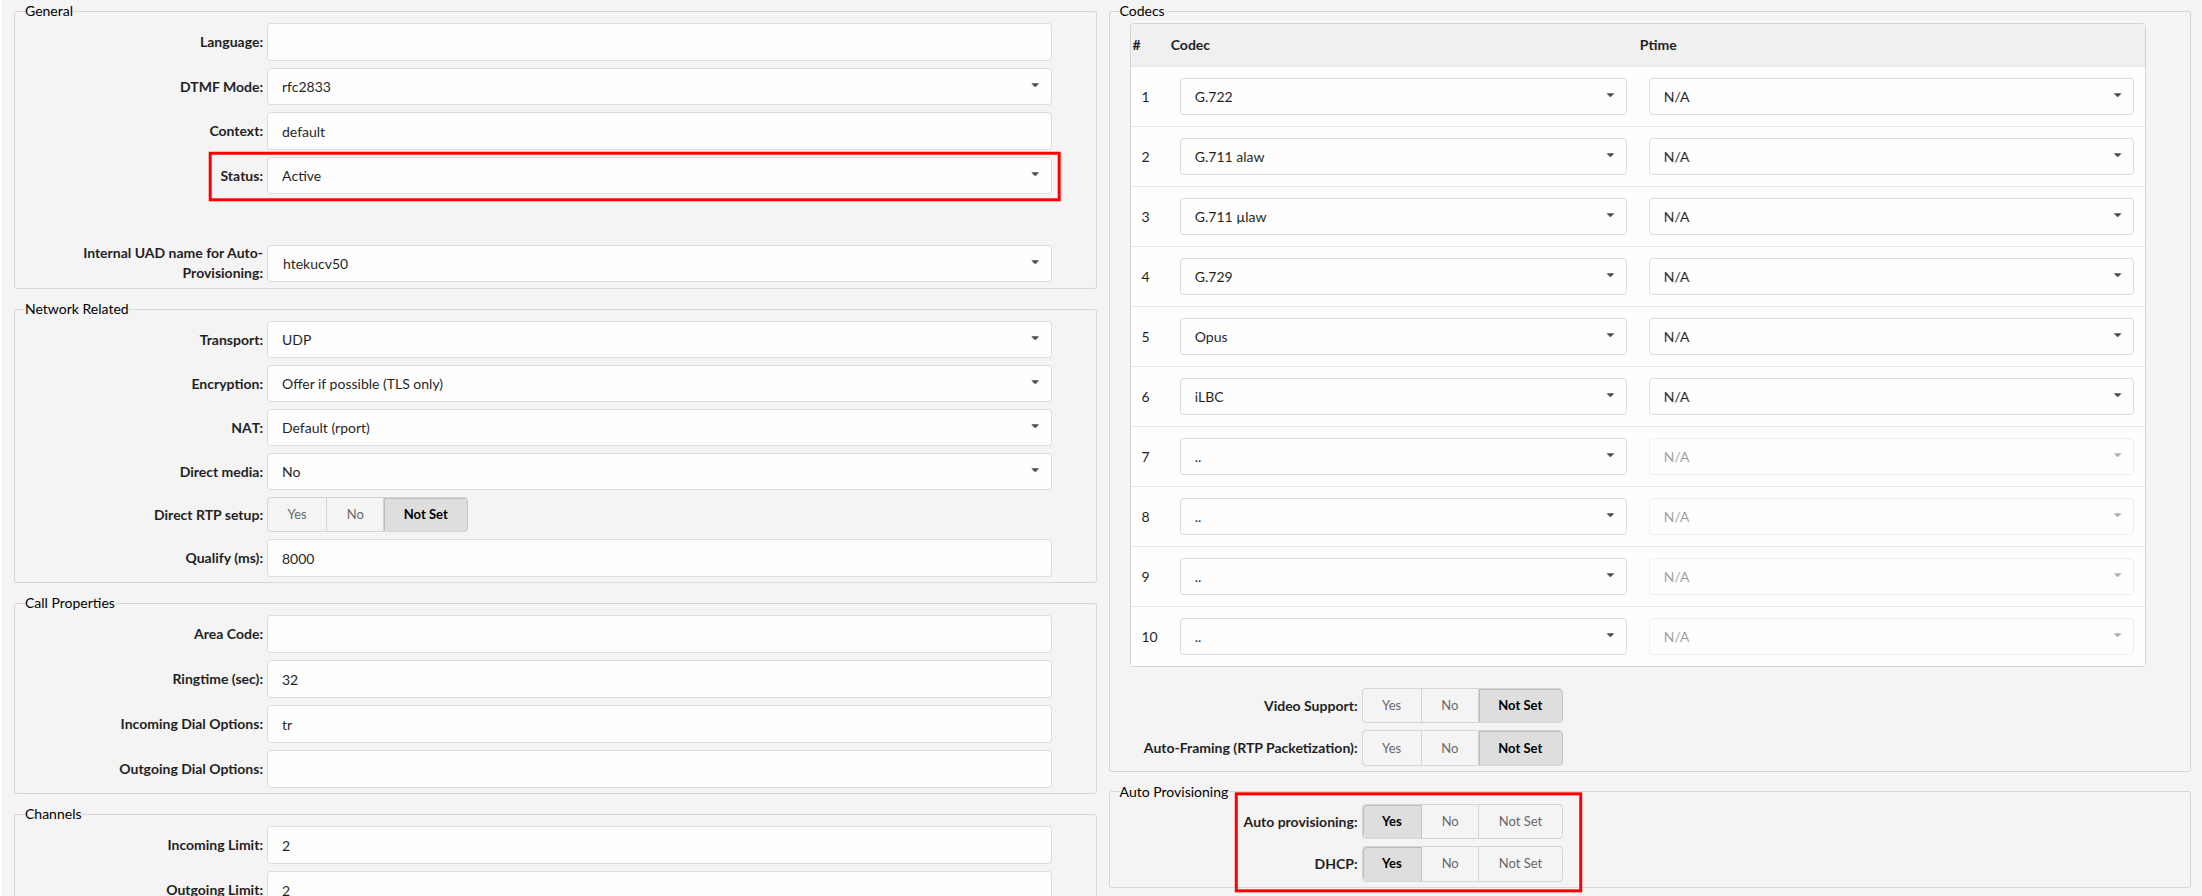Change codec 1 from G.722

1402,97
